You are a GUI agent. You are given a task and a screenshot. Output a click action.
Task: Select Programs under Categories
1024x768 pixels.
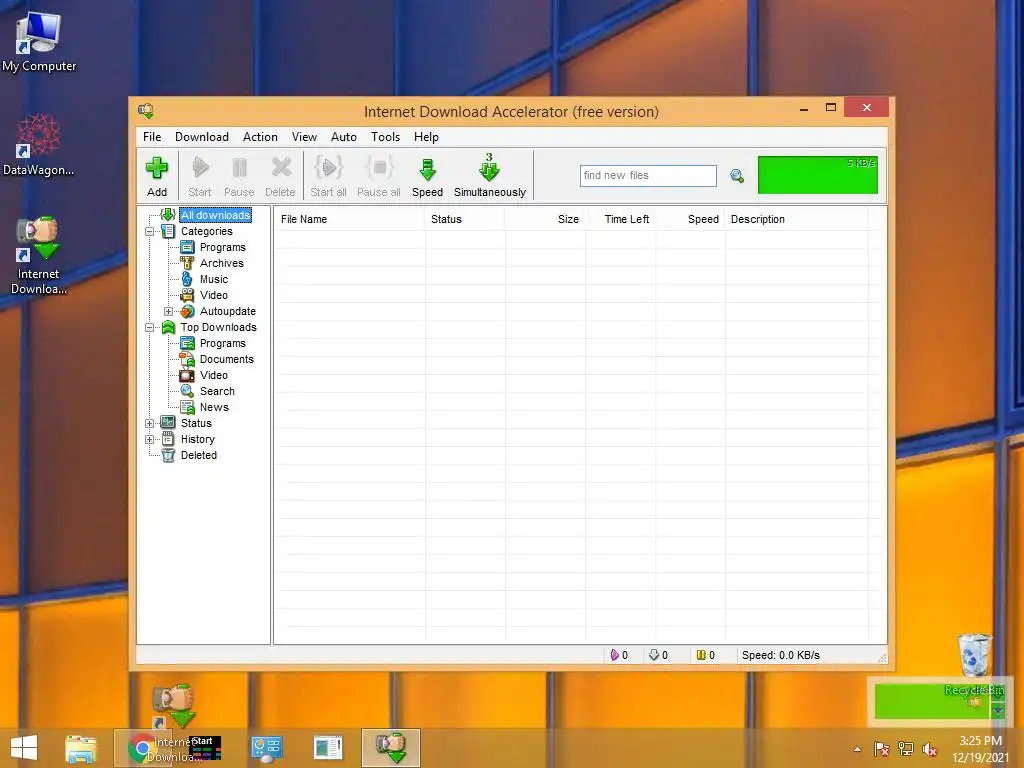point(223,247)
